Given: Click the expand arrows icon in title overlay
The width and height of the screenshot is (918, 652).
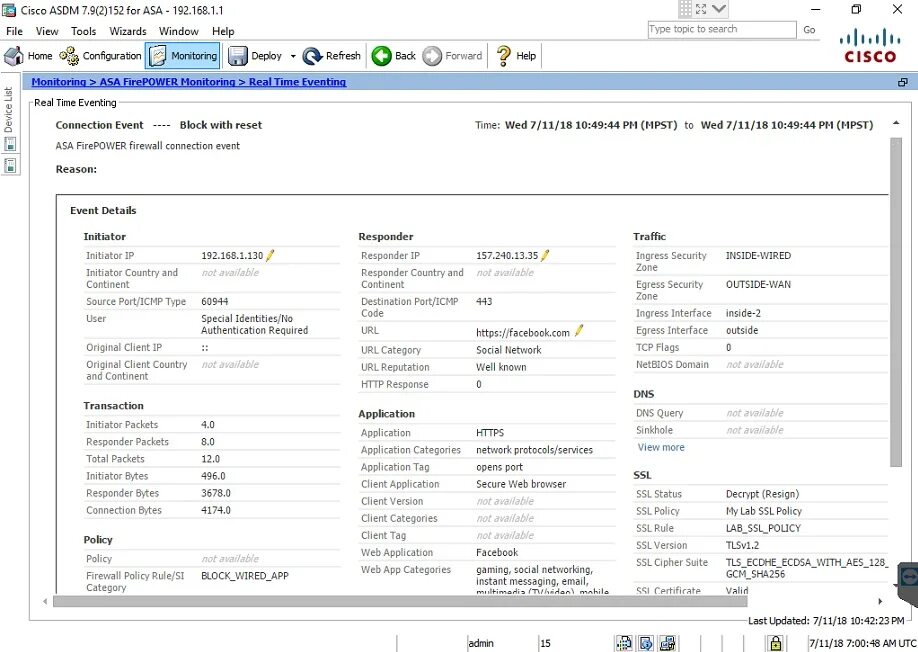Looking at the screenshot, I should (x=701, y=9).
